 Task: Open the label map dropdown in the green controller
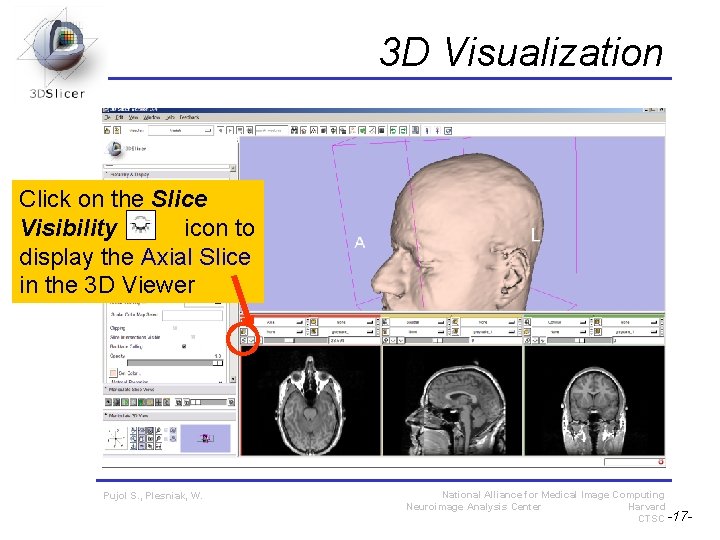tap(560, 332)
